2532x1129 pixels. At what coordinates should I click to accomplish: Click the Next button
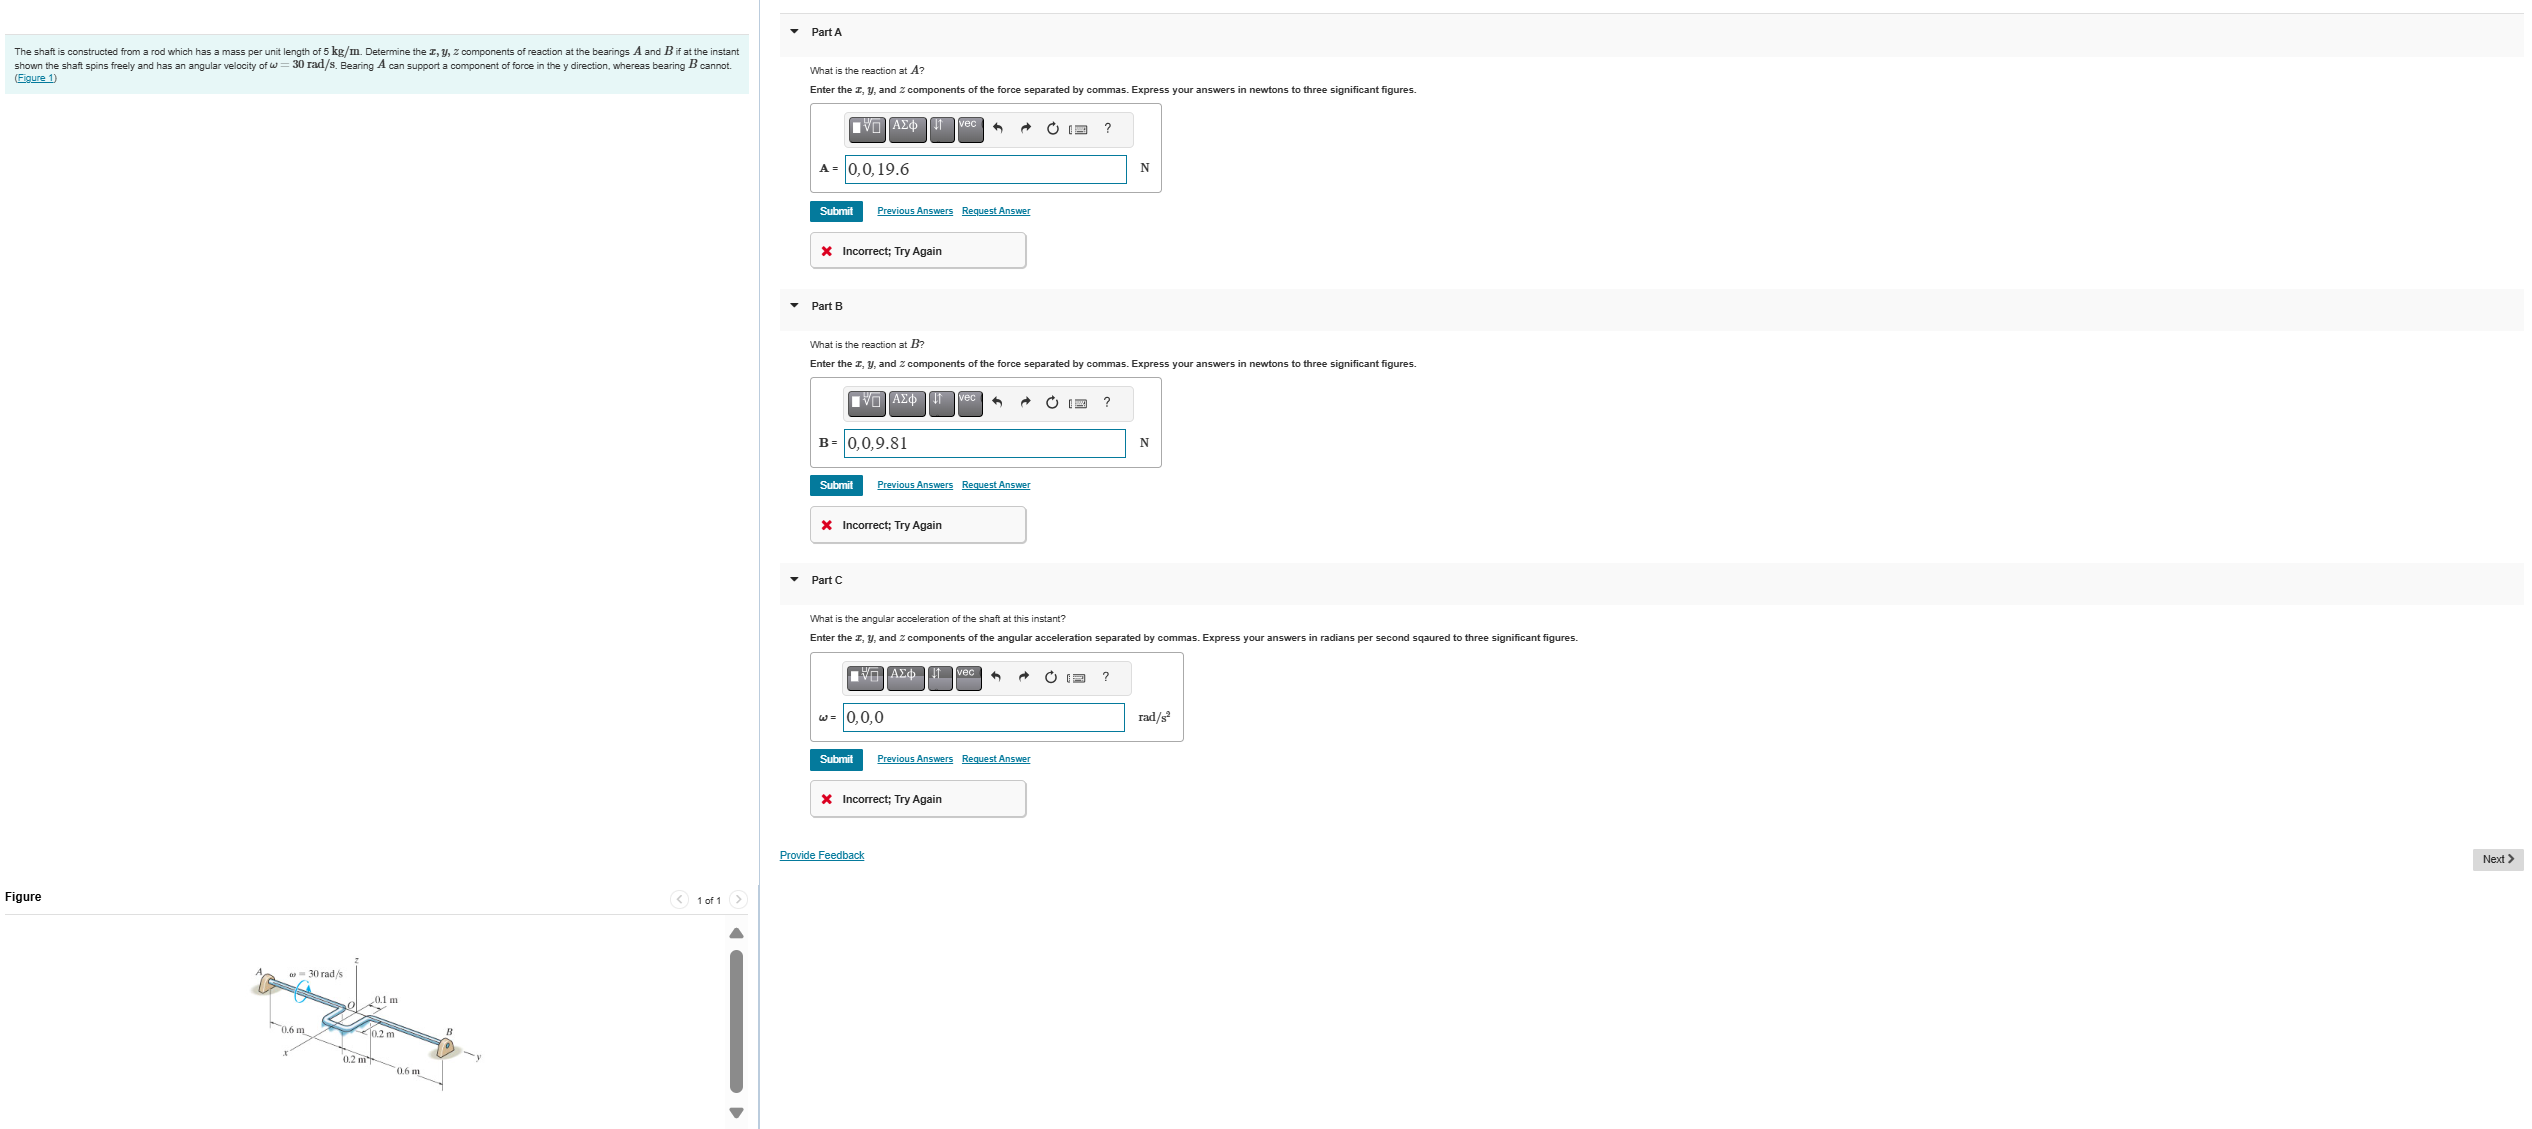tap(2497, 859)
